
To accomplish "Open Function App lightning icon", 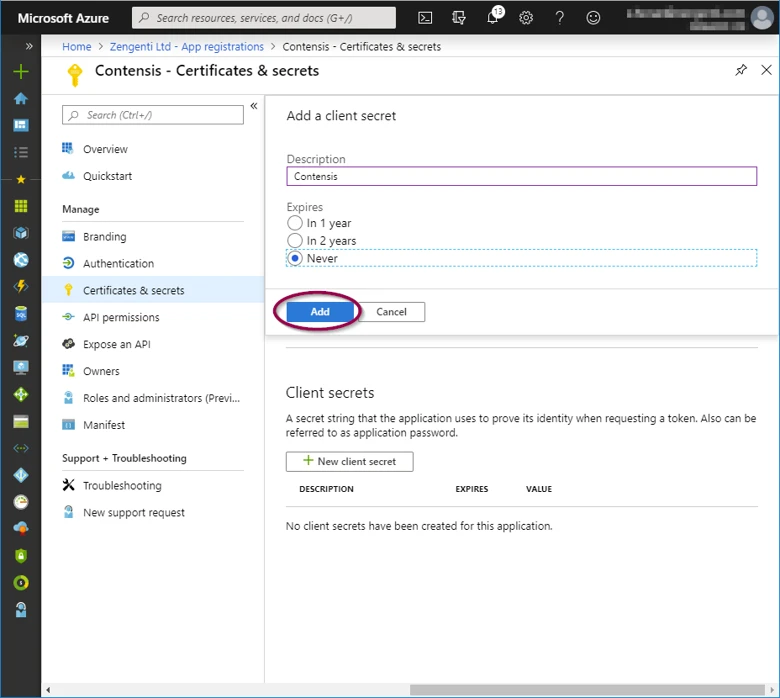I will click(21, 287).
